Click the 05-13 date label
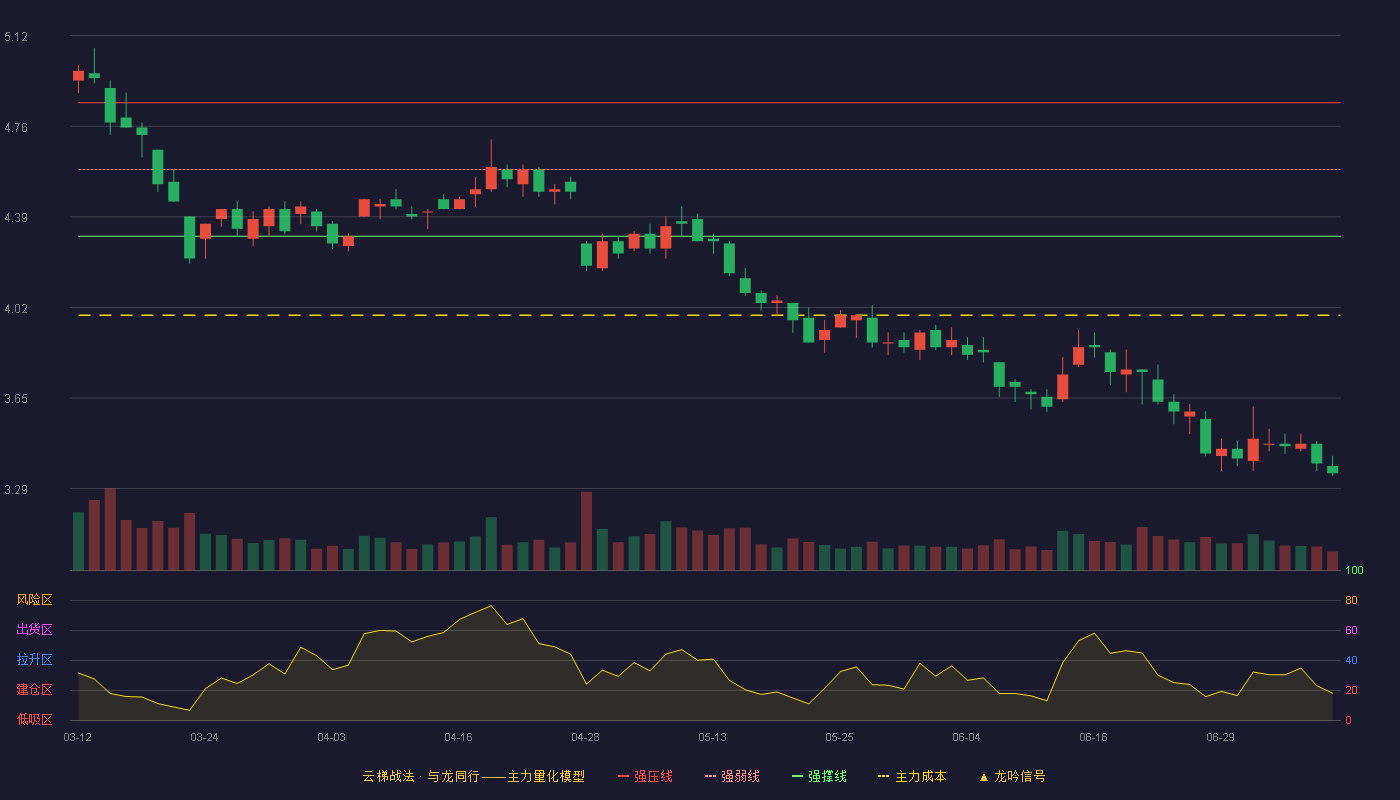 (712, 737)
